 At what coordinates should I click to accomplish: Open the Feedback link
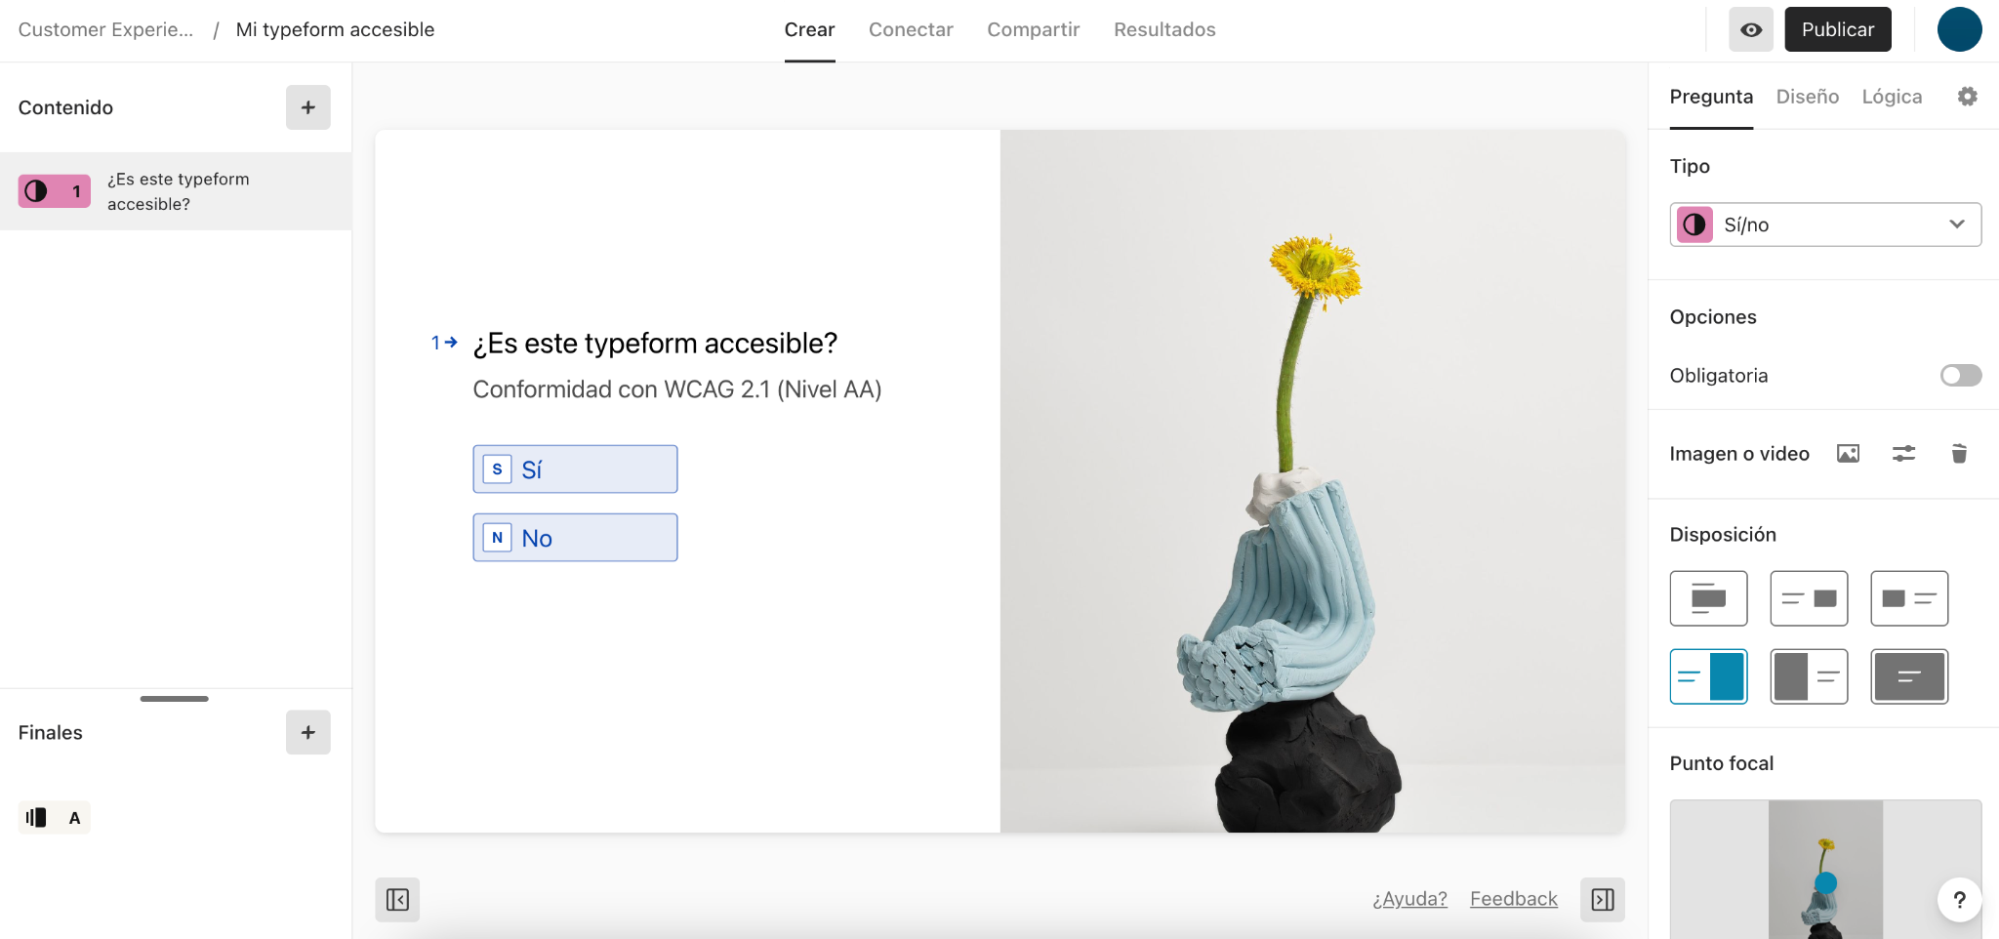[1513, 898]
